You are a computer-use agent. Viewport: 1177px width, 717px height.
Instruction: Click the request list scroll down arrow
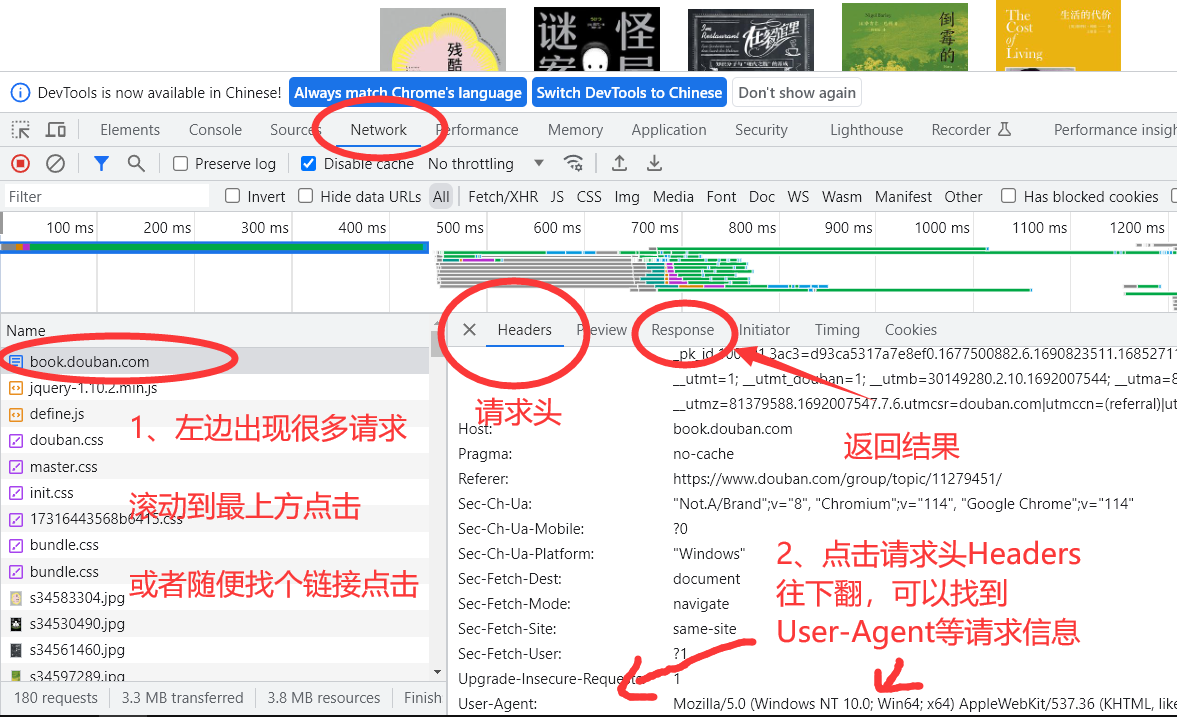(x=438, y=672)
